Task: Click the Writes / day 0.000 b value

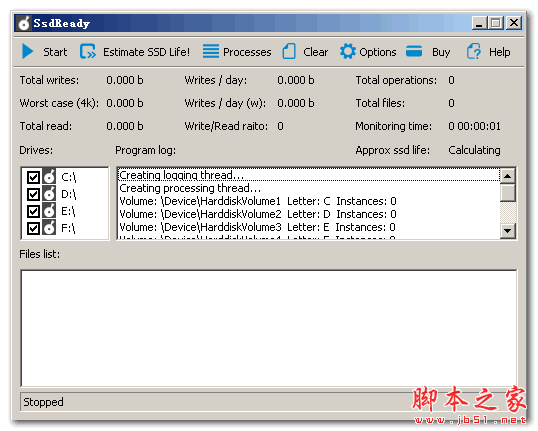Action: (x=295, y=80)
